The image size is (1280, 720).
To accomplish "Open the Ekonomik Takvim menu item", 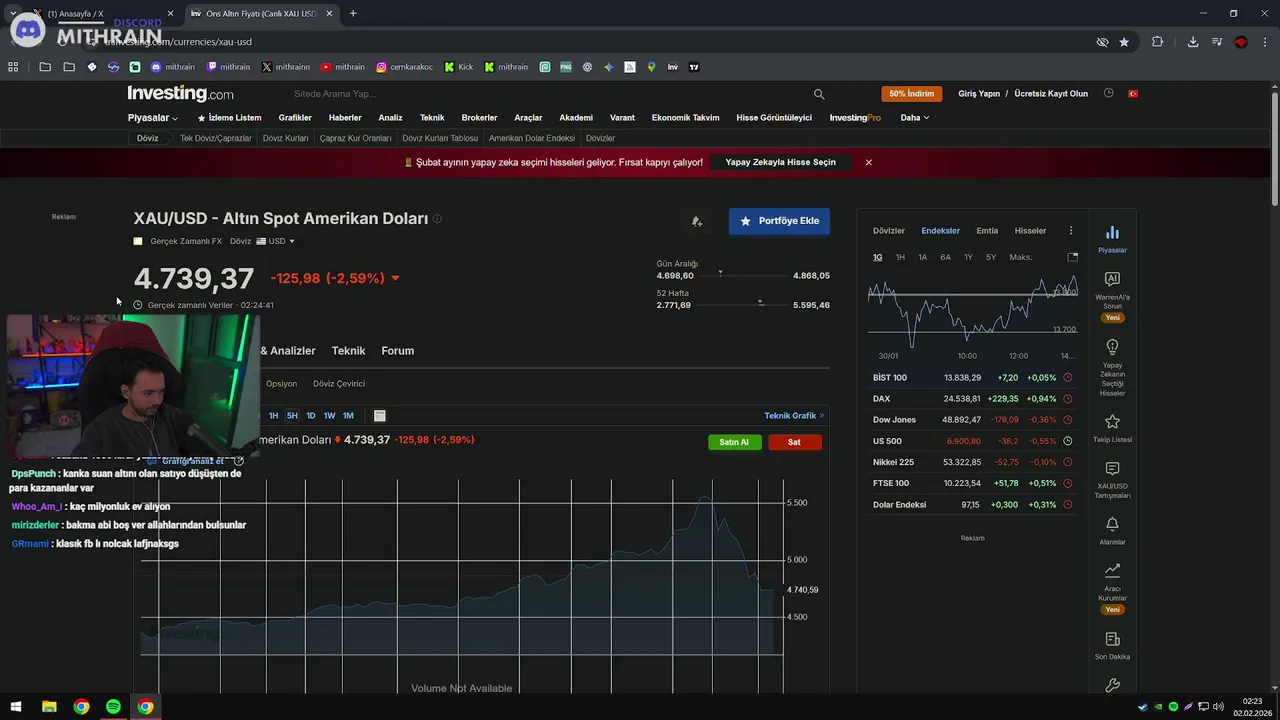I will tap(685, 118).
